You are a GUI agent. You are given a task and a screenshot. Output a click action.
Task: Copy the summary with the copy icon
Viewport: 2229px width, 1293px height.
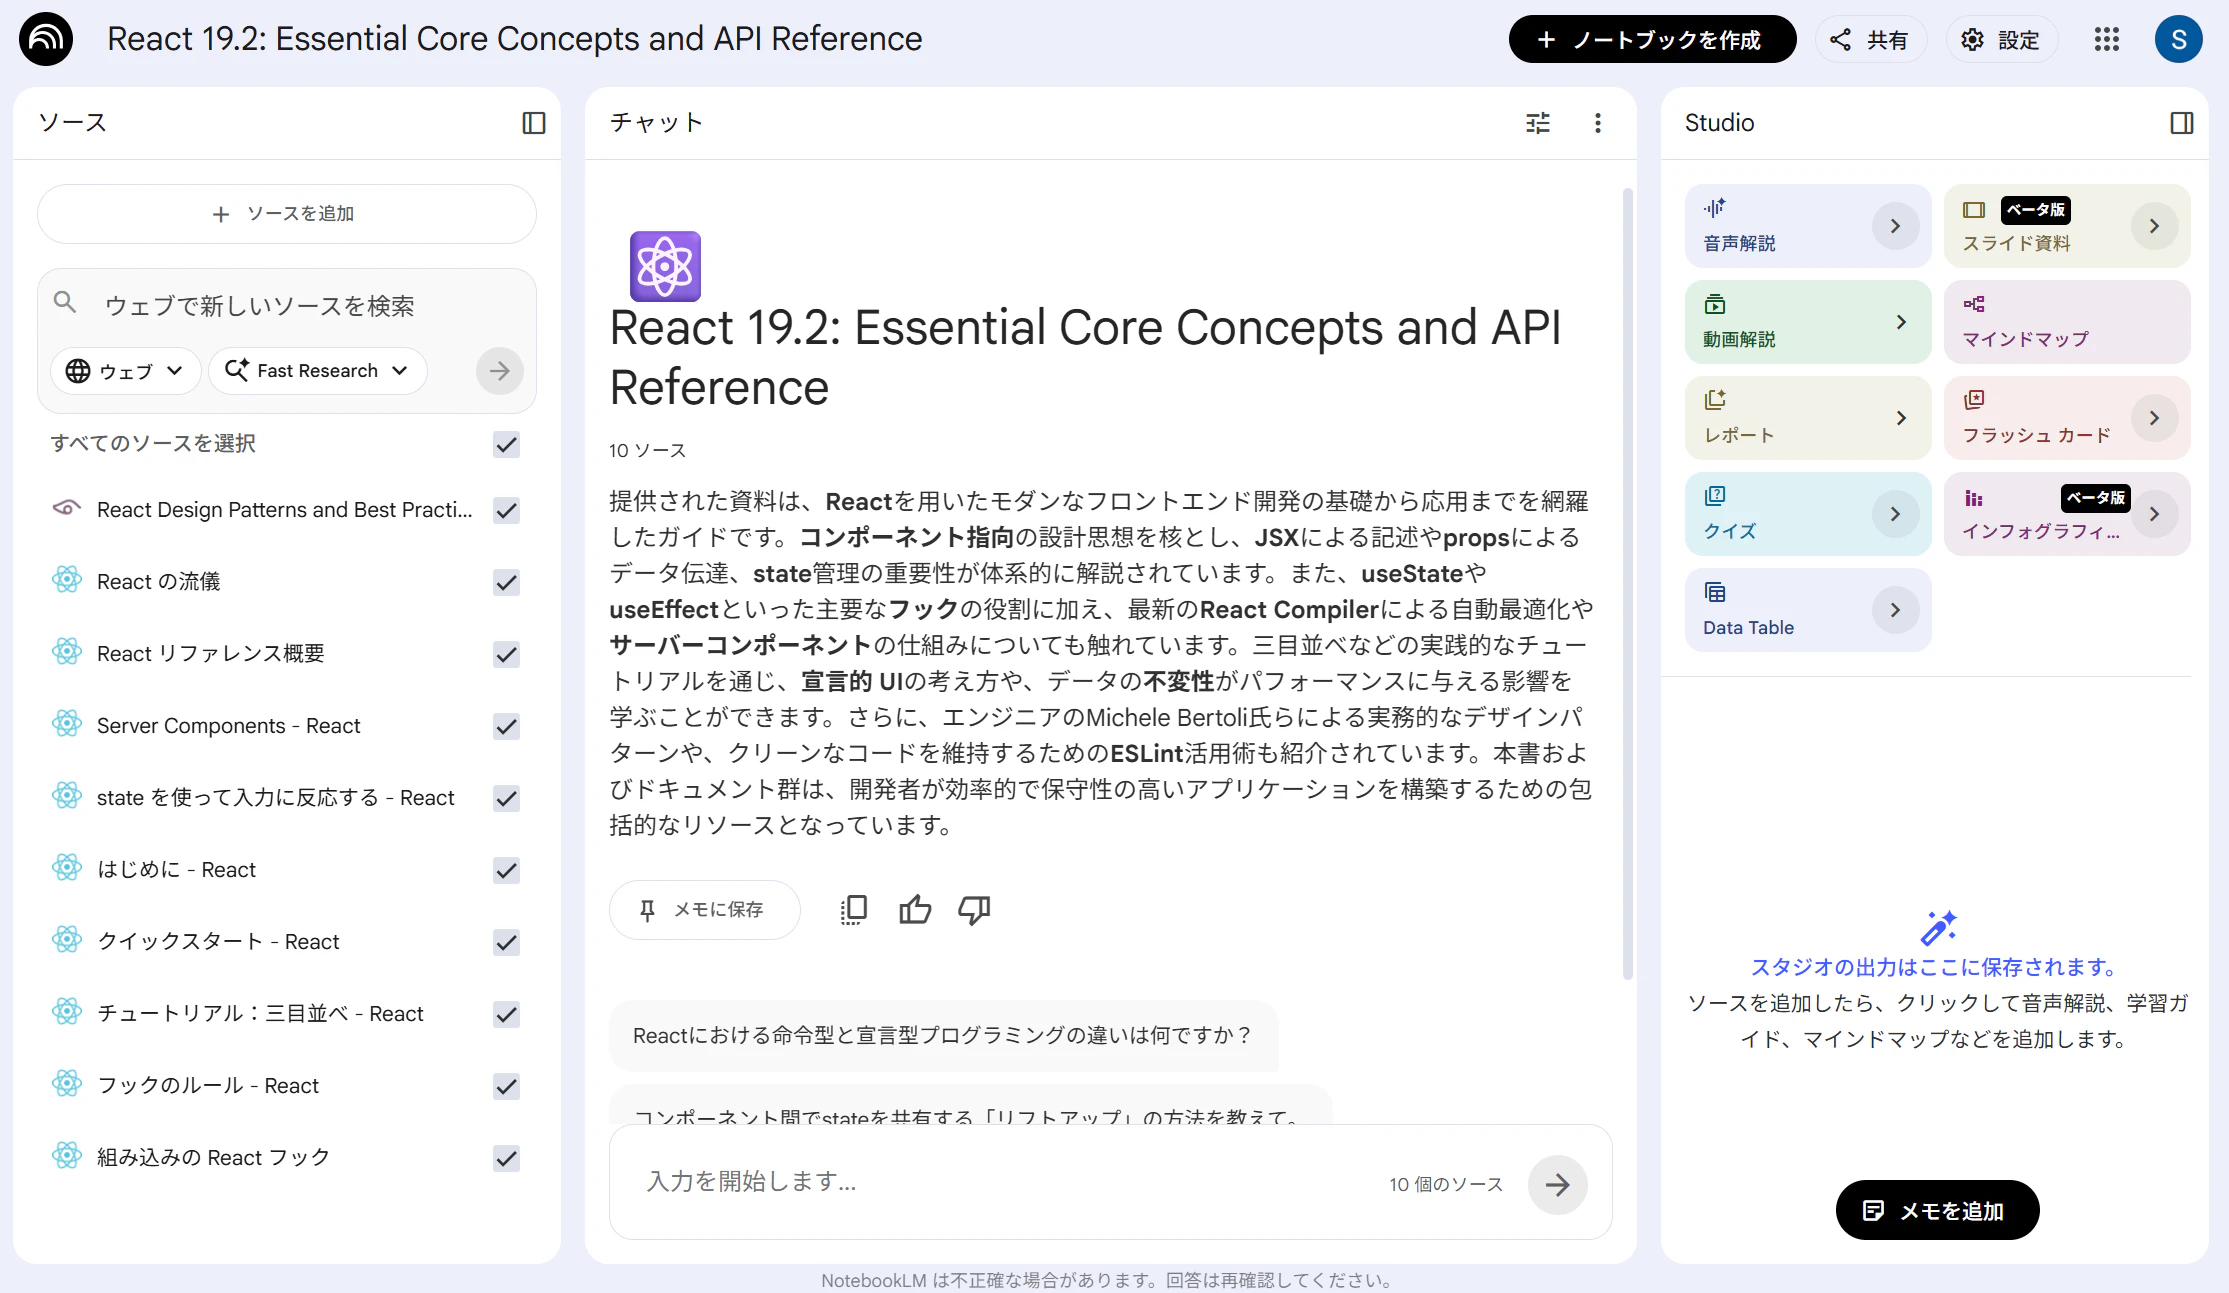(853, 909)
